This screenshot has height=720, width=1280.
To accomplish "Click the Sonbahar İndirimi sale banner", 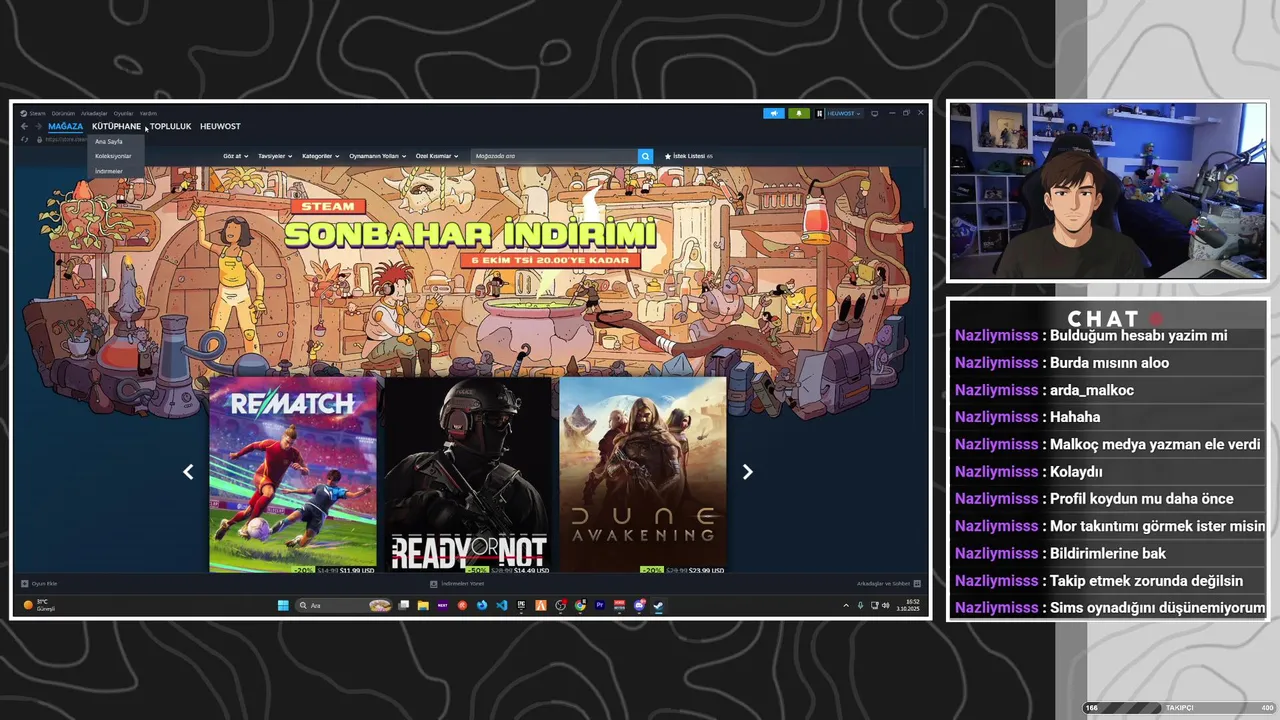I will coord(470,235).
